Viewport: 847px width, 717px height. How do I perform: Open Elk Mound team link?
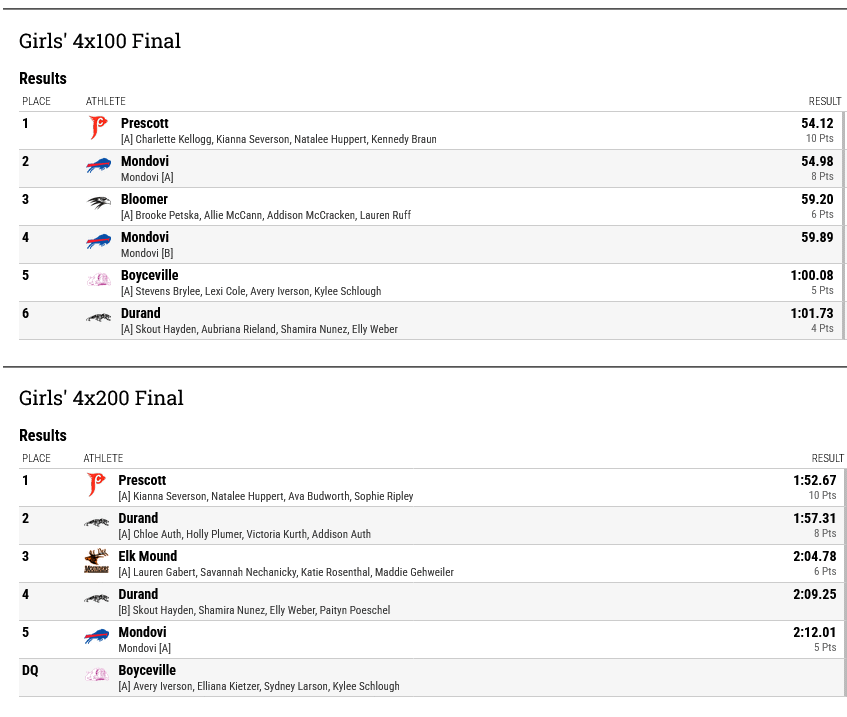(147, 557)
